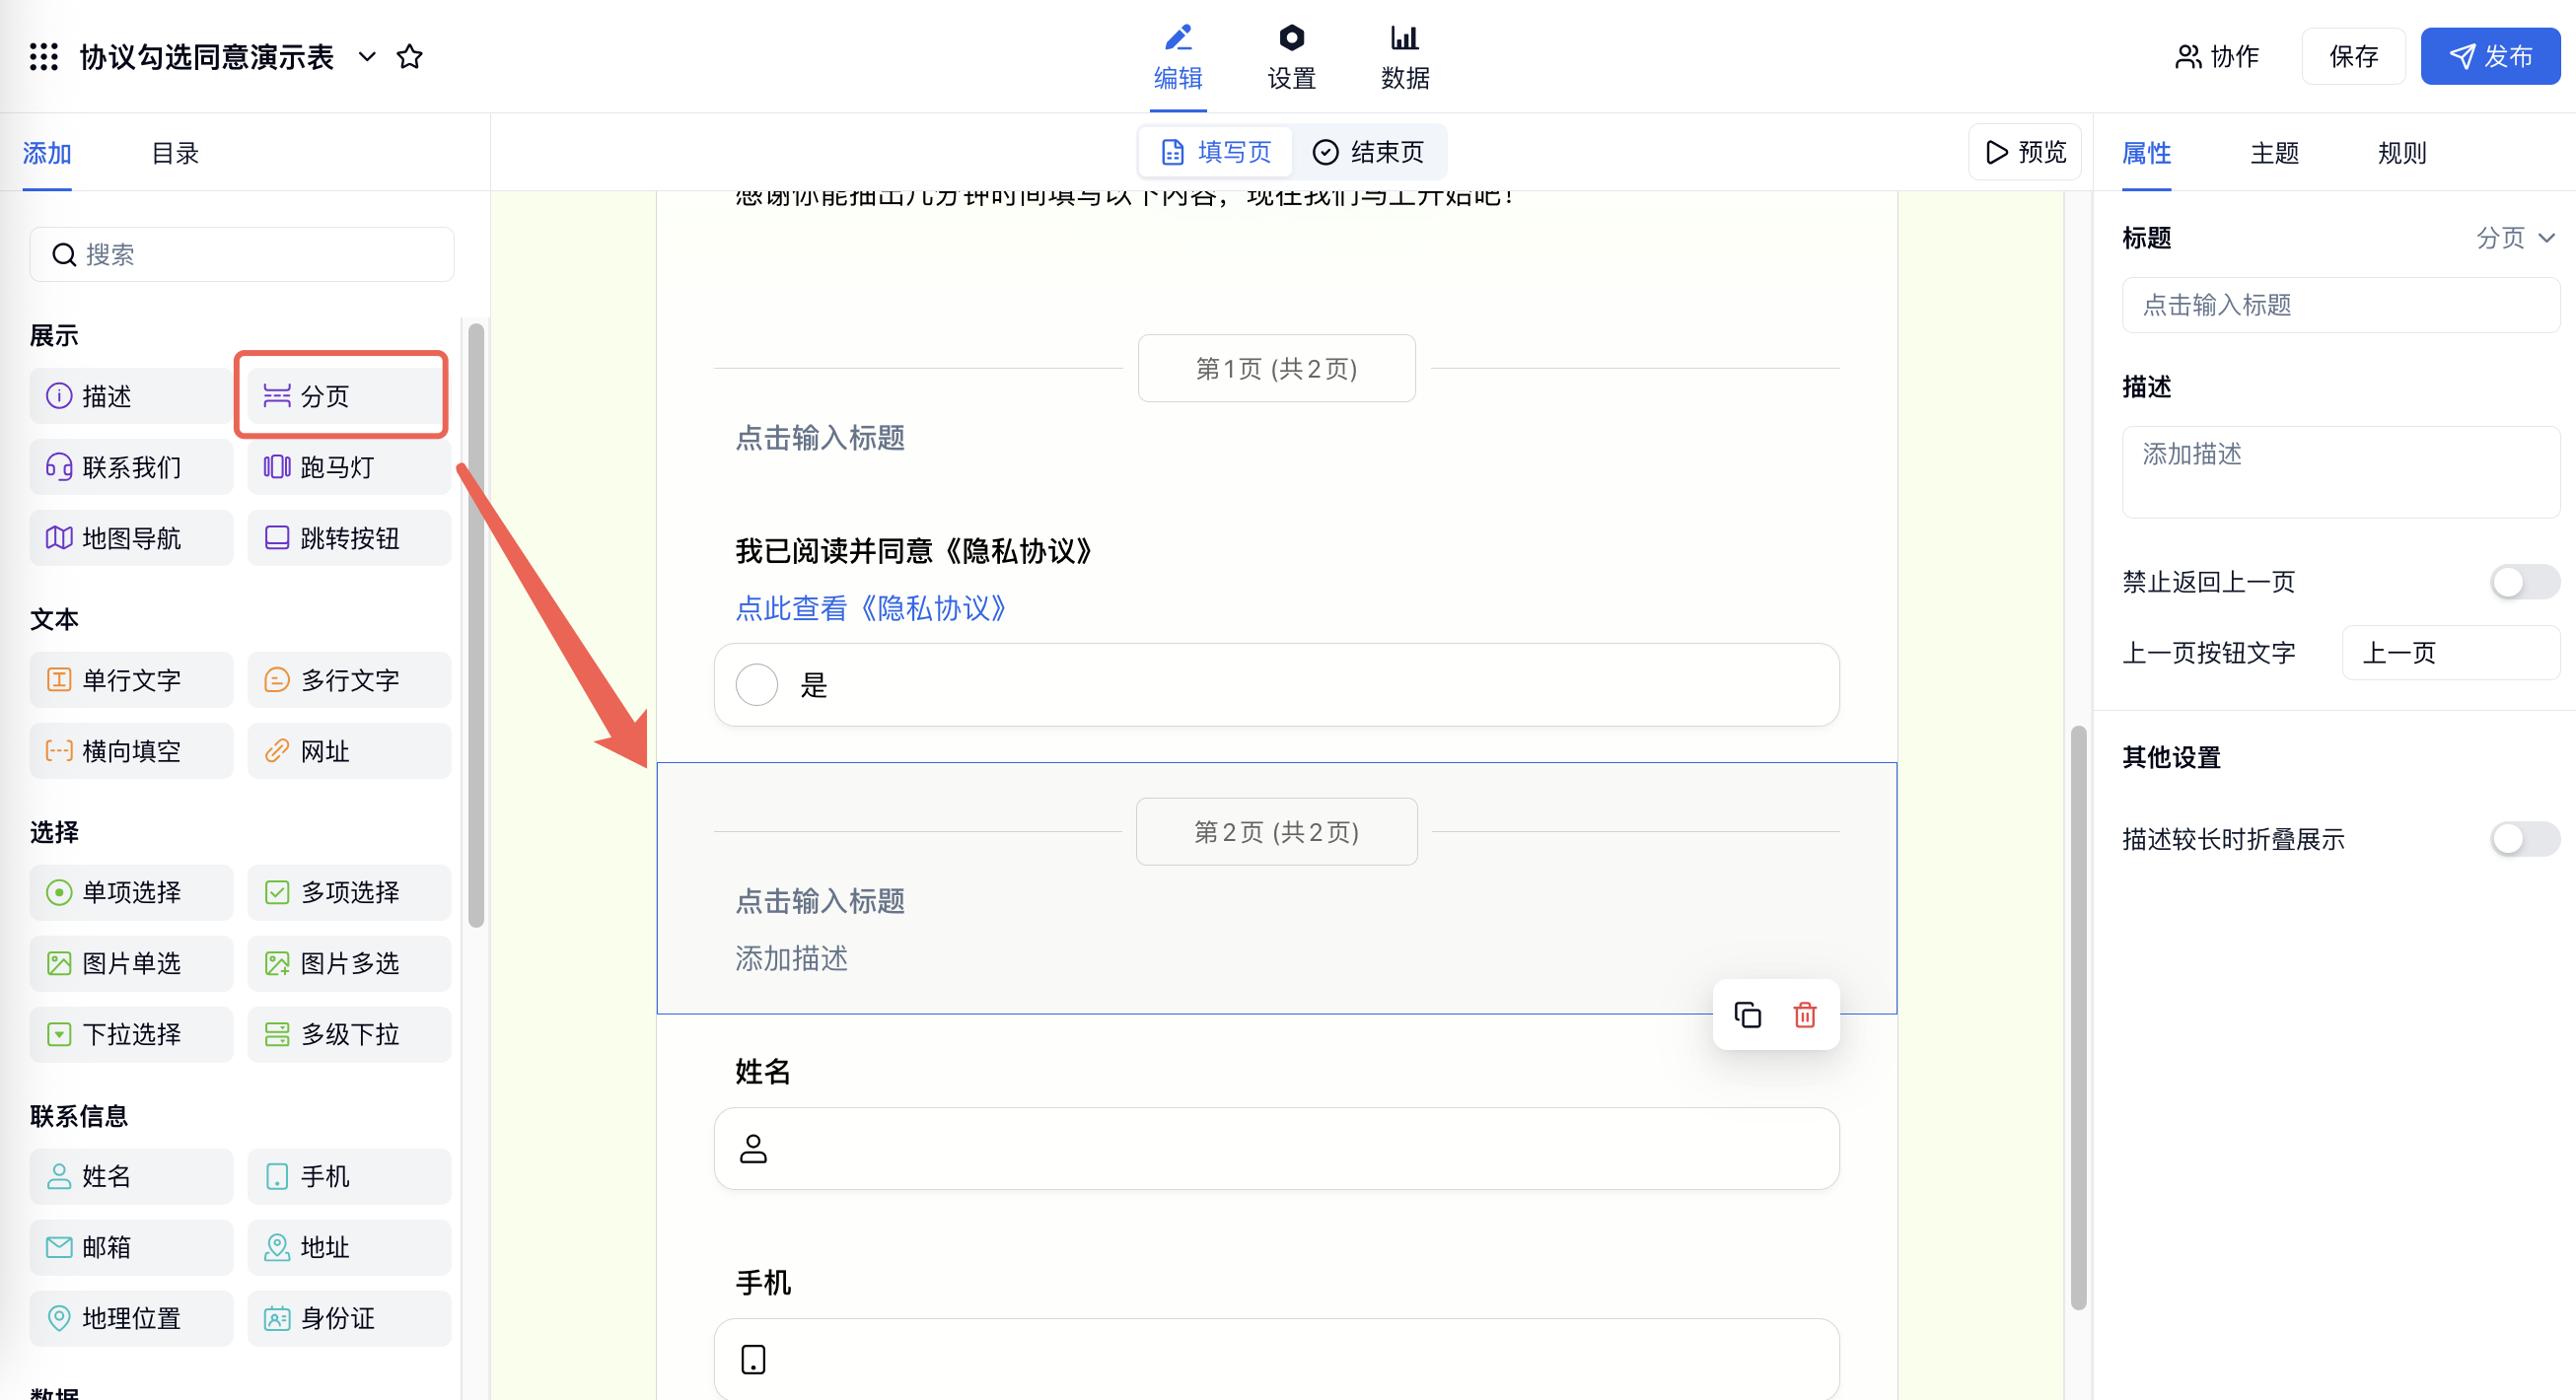This screenshot has width=2576, height=1400.
Task: Add a 网址 URL field
Action: click(349, 751)
